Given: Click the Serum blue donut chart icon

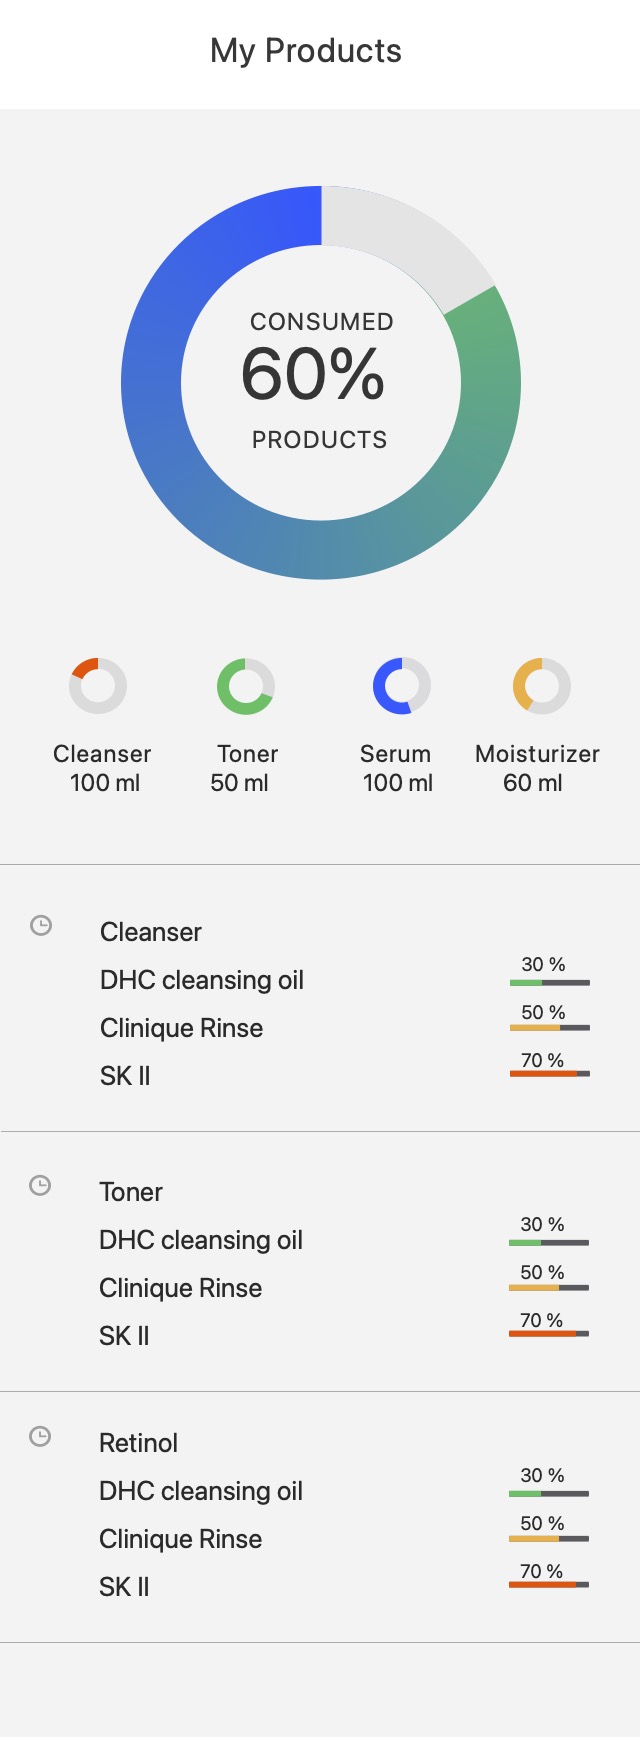Looking at the screenshot, I should (x=402, y=686).
